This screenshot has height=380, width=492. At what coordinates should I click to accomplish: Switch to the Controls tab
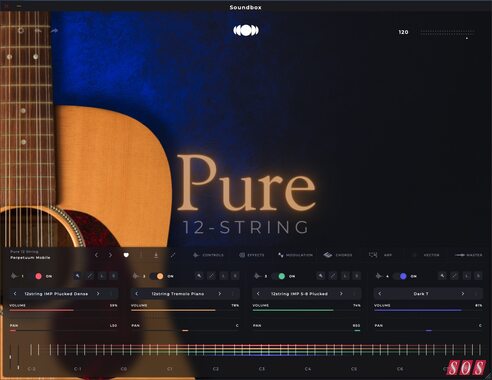coord(208,255)
